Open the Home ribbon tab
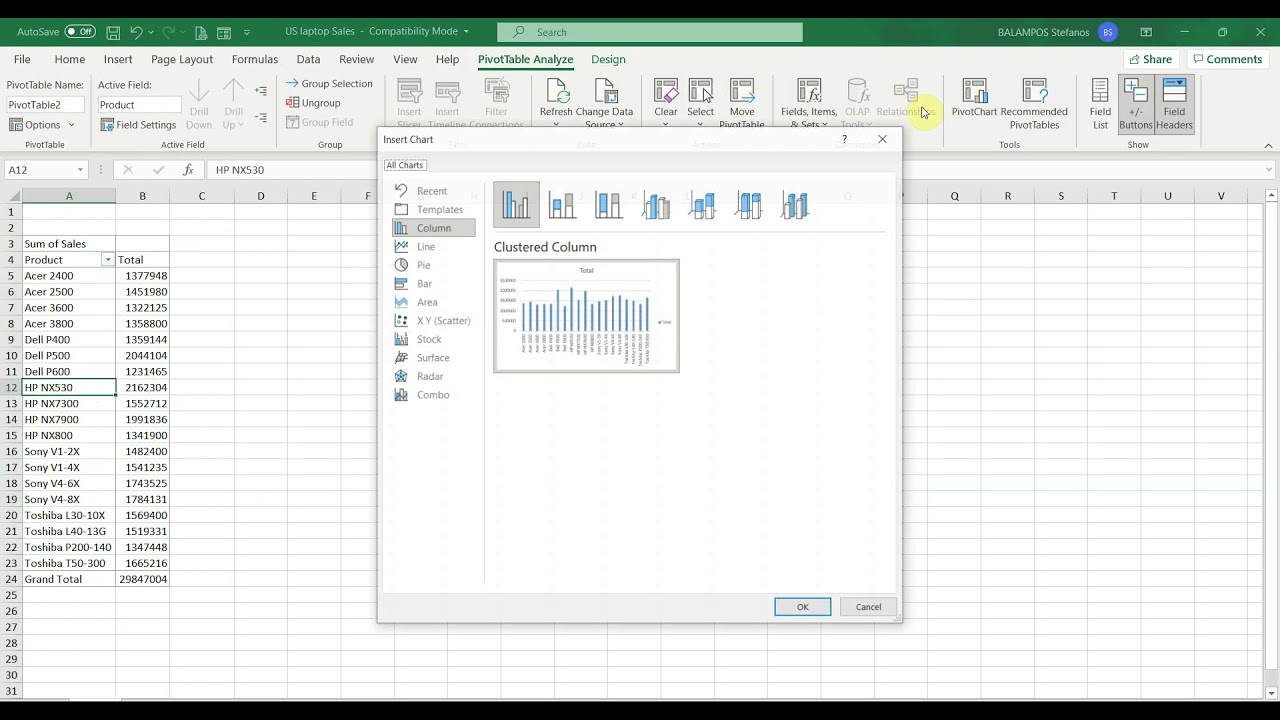The height and width of the screenshot is (720, 1280). [70, 59]
